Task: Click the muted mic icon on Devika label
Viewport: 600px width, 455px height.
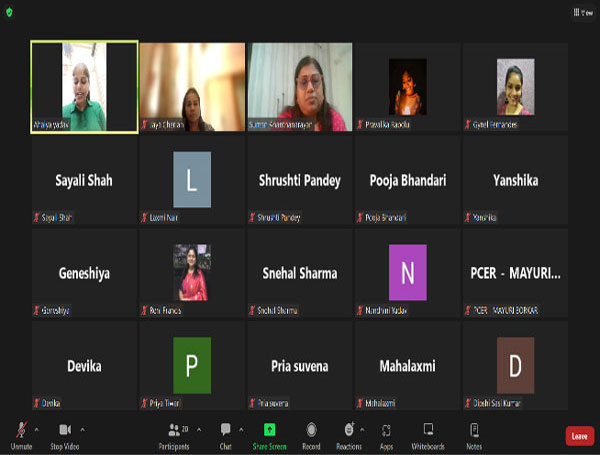Action: [37, 403]
